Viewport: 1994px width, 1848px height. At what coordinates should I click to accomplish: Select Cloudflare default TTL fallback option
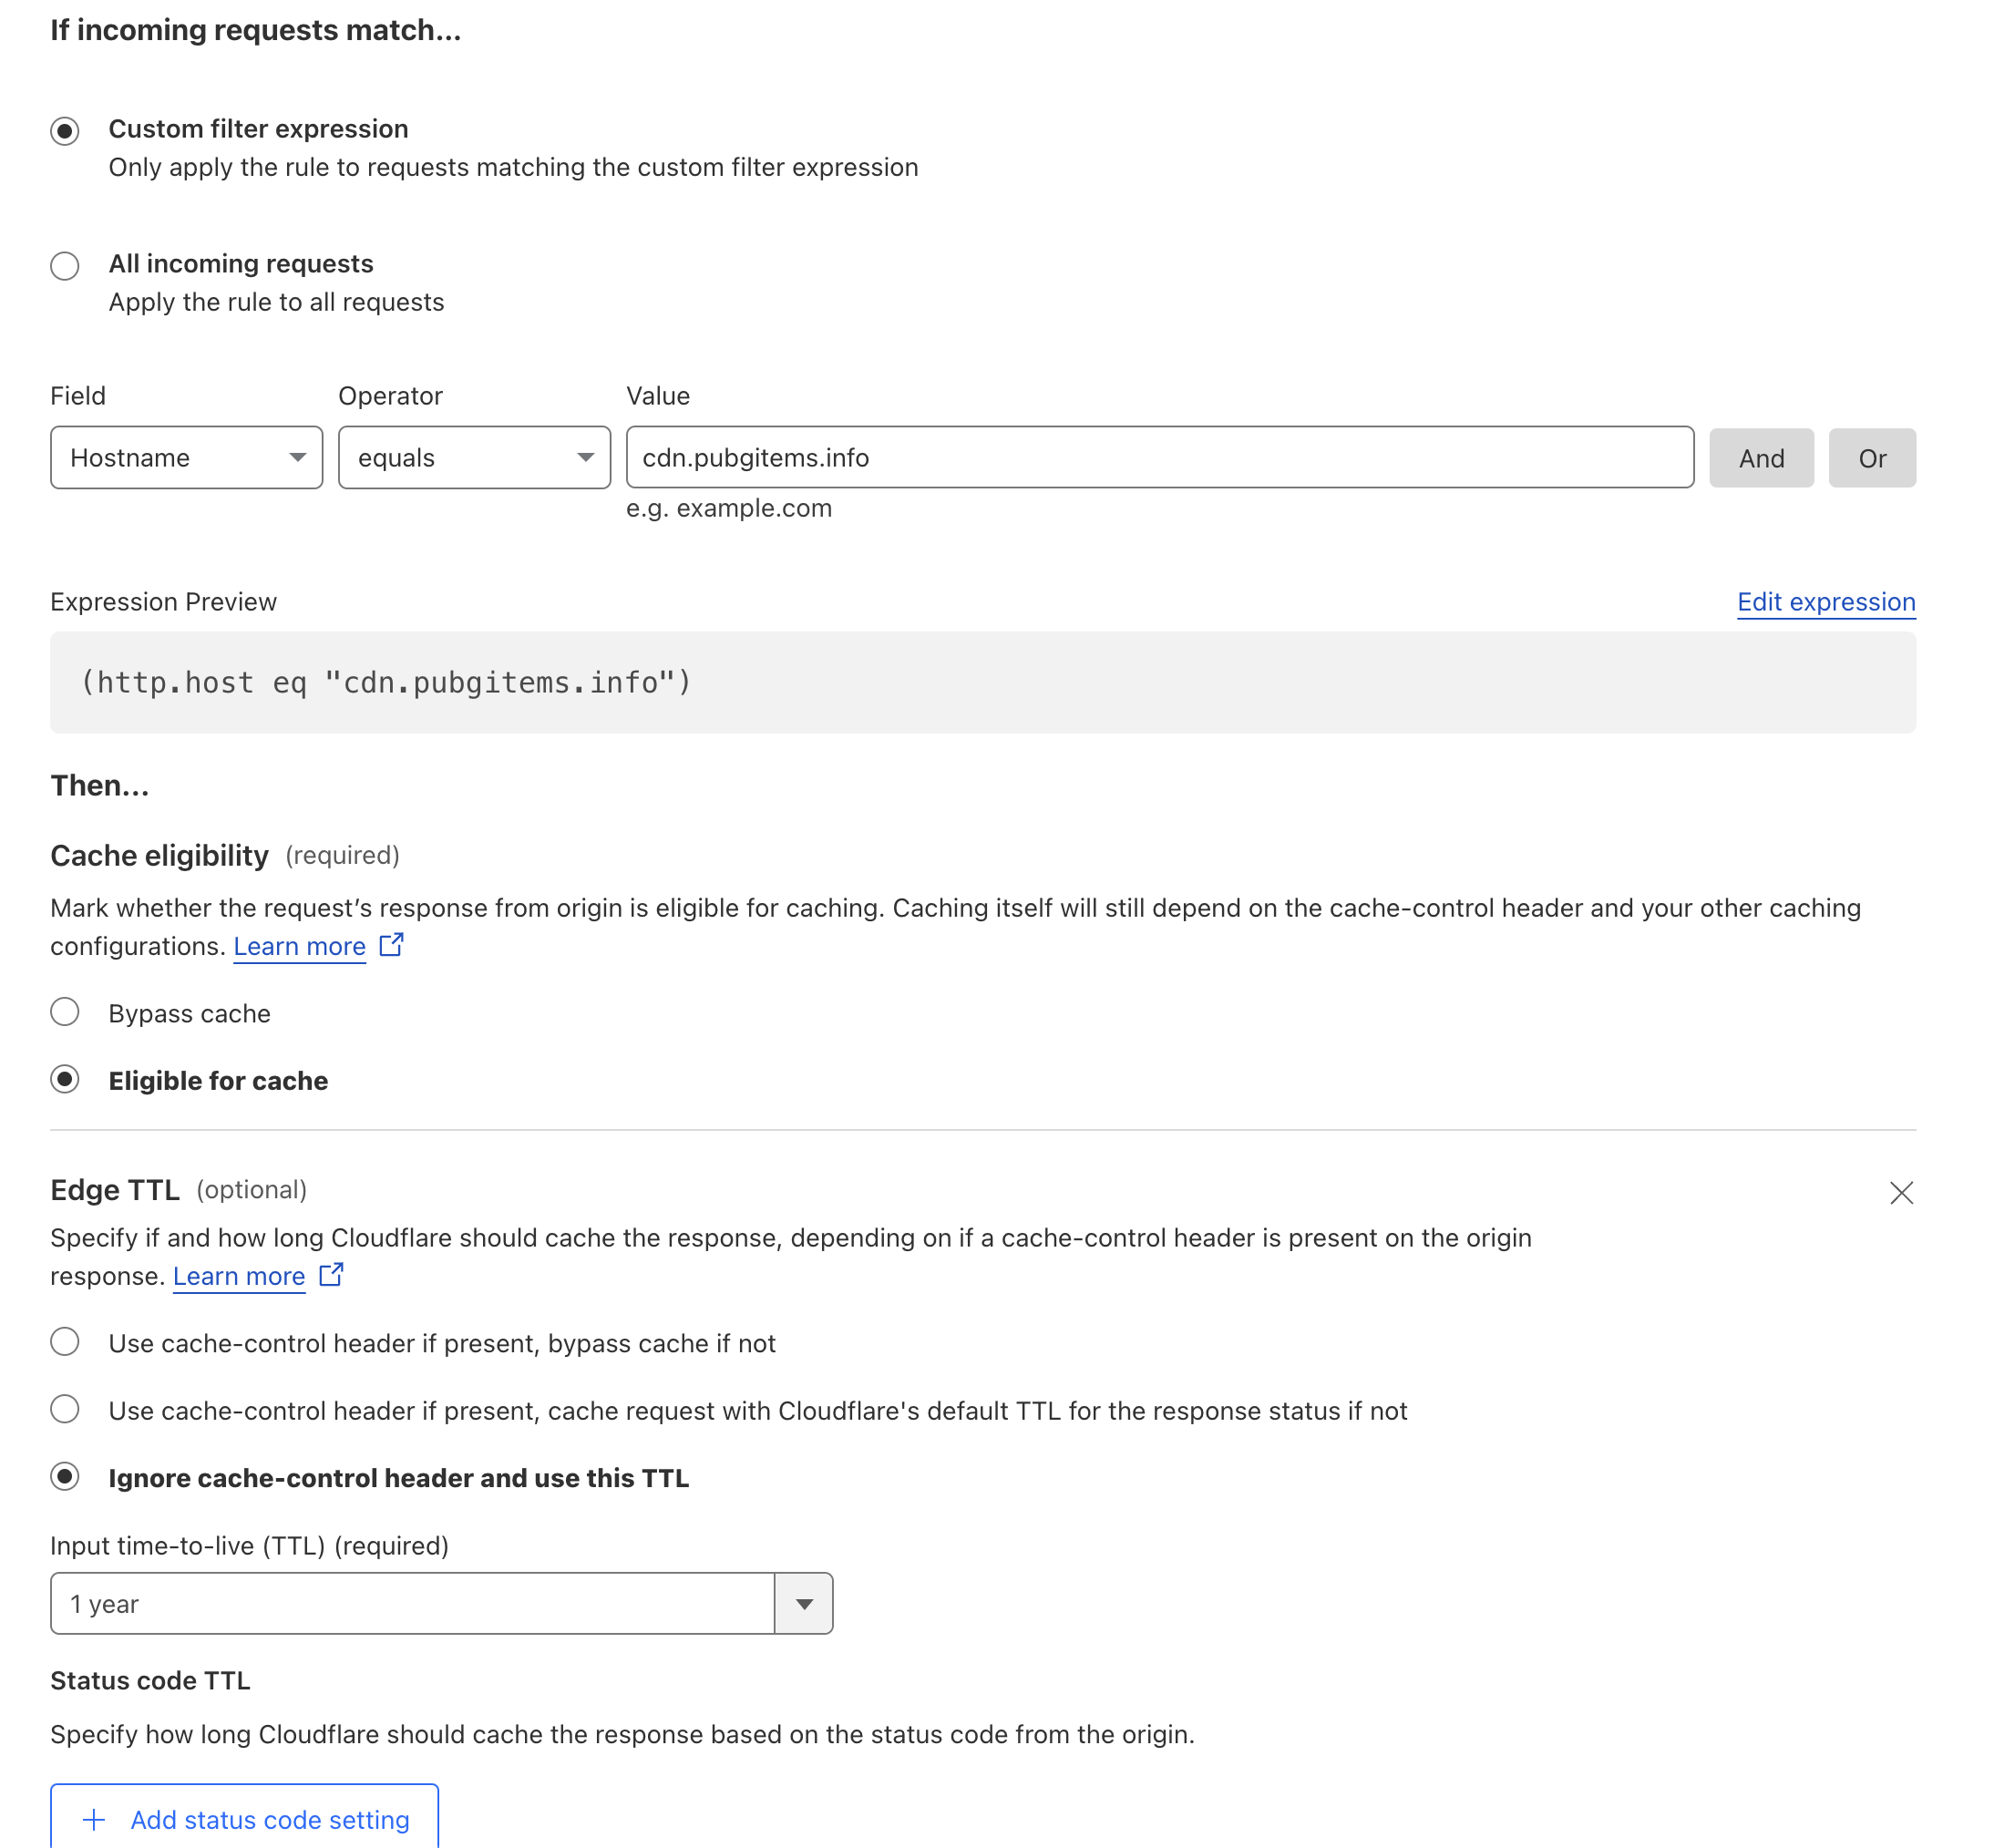pos(65,1410)
